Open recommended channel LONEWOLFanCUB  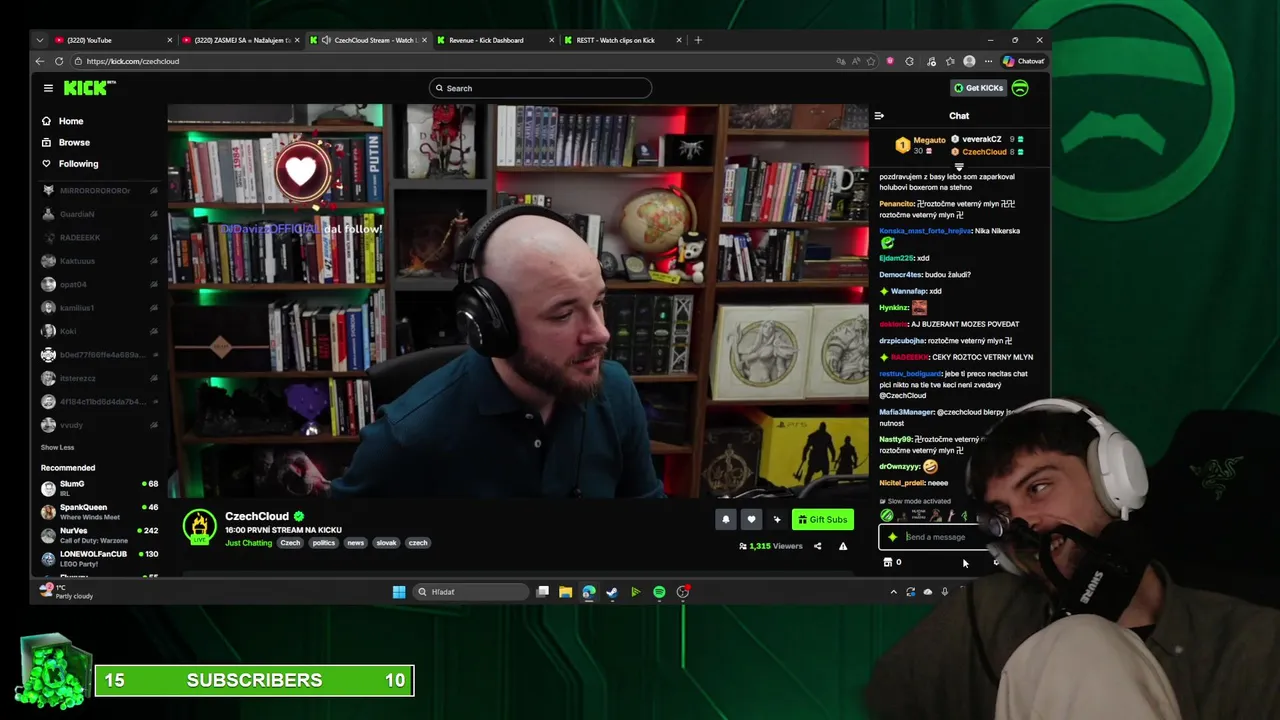[99, 557]
